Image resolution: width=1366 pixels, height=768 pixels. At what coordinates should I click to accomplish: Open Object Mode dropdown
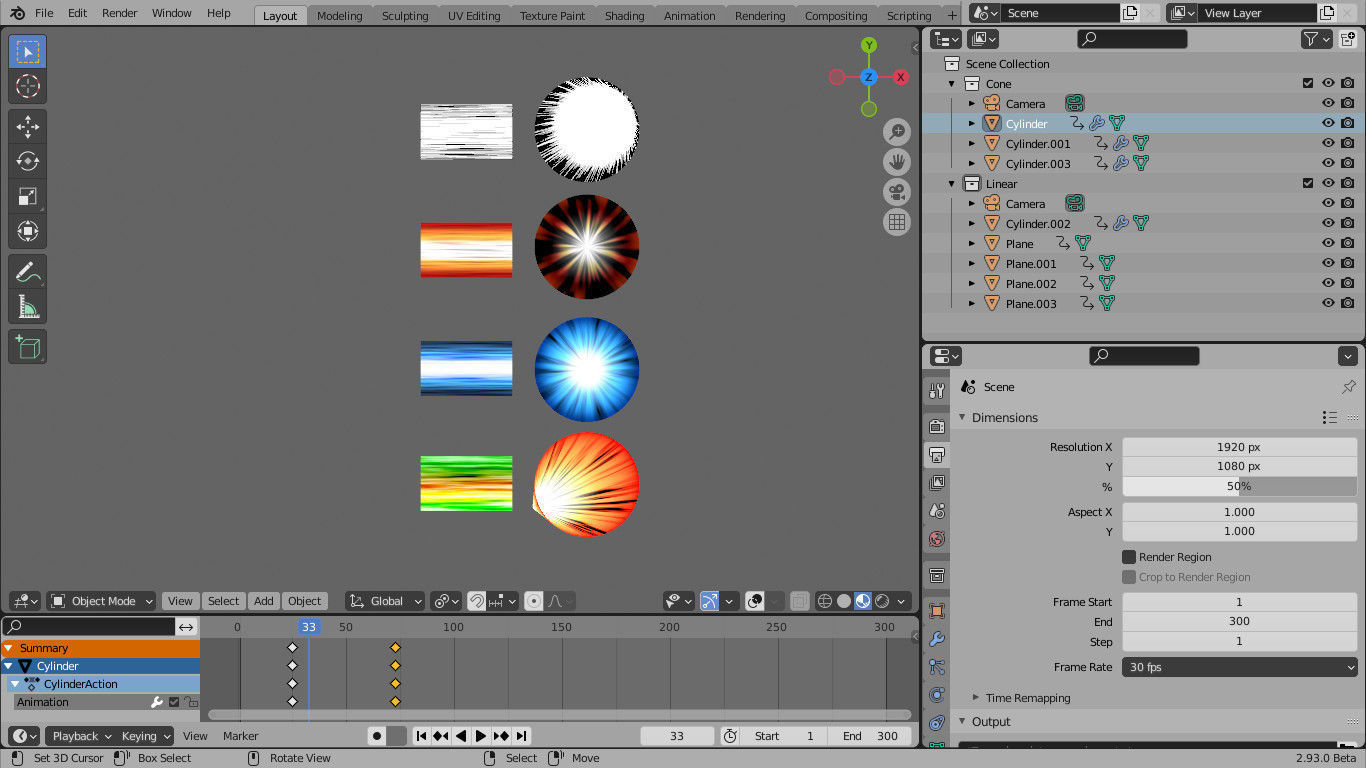tap(101, 601)
